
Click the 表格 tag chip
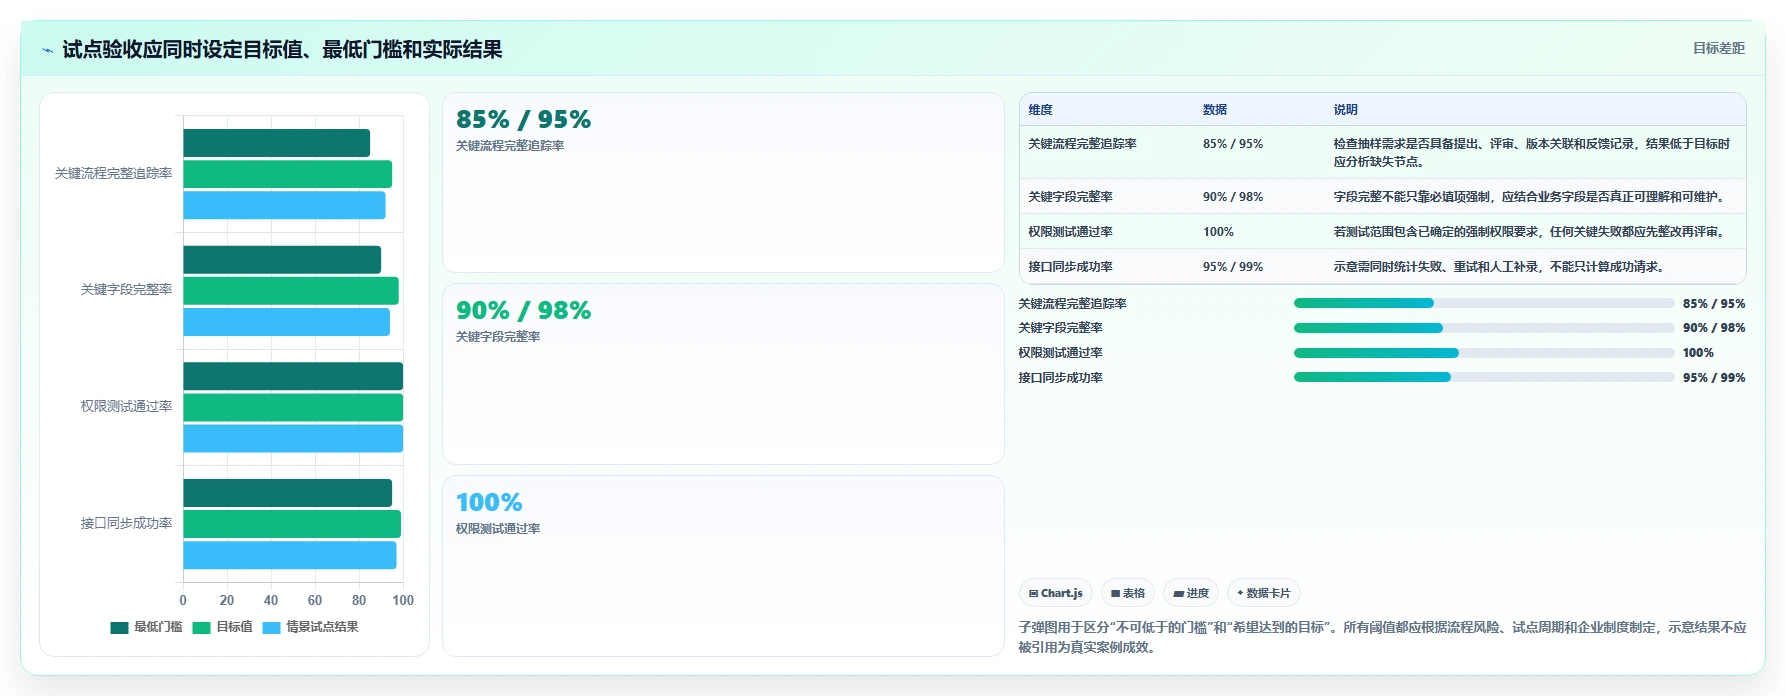[1128, 593]
